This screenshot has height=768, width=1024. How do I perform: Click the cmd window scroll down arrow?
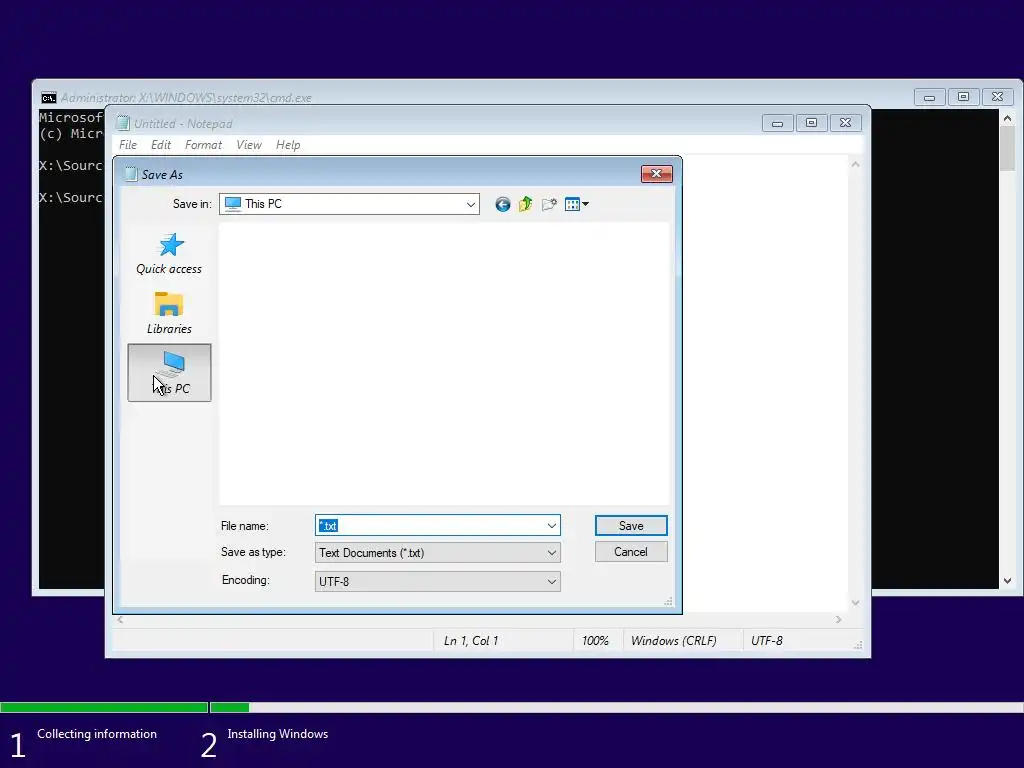(1008, 581)
